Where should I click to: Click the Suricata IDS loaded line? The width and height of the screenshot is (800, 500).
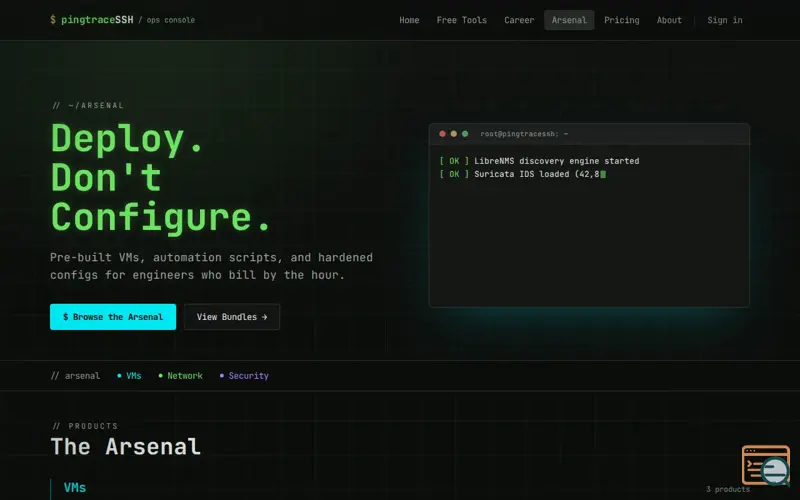522,174
